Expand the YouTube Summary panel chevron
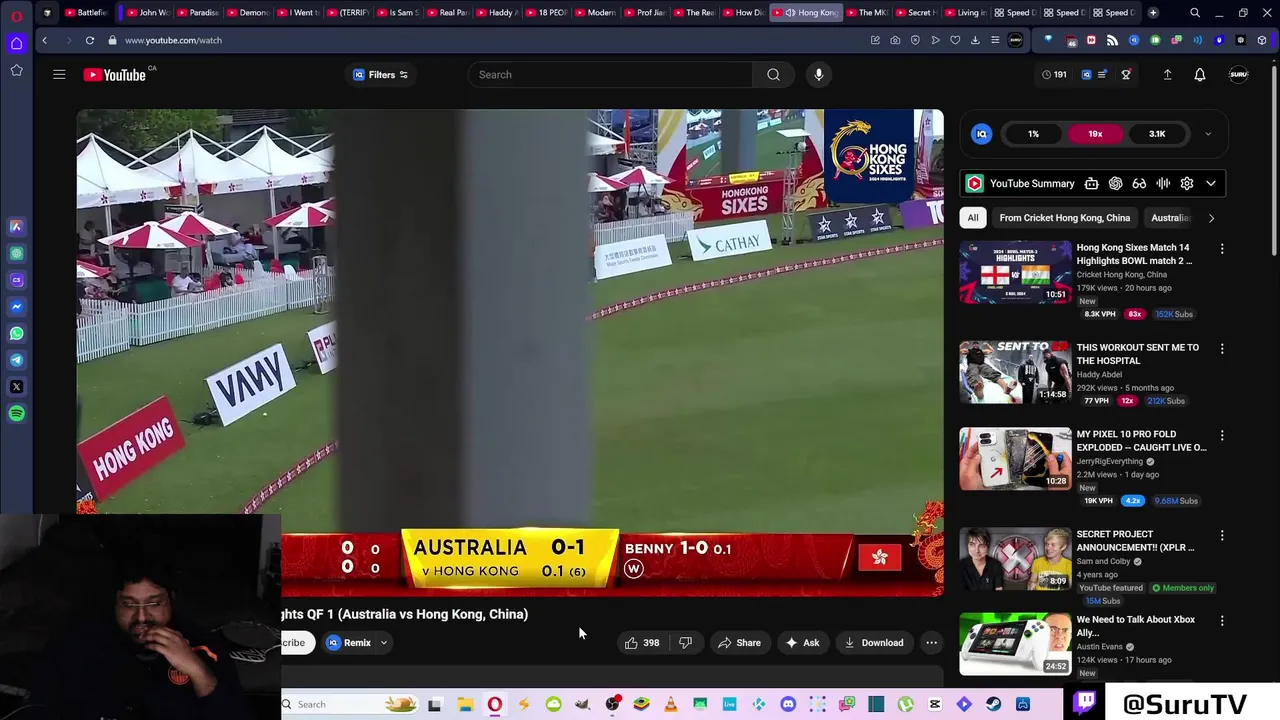Screen dimensions: 1280x720 click(1211, 183)
